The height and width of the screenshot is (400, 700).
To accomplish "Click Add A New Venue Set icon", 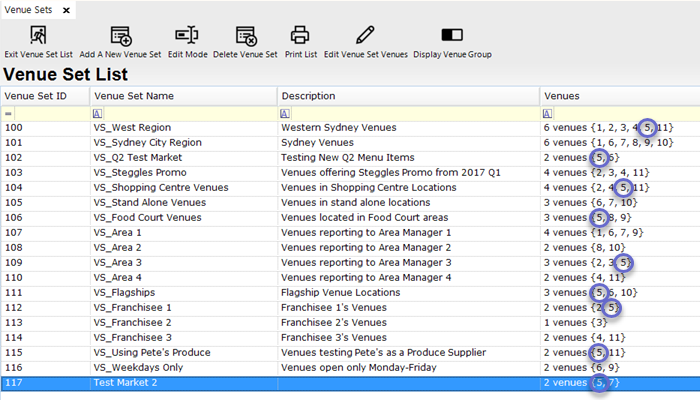I will click(120, 37).
